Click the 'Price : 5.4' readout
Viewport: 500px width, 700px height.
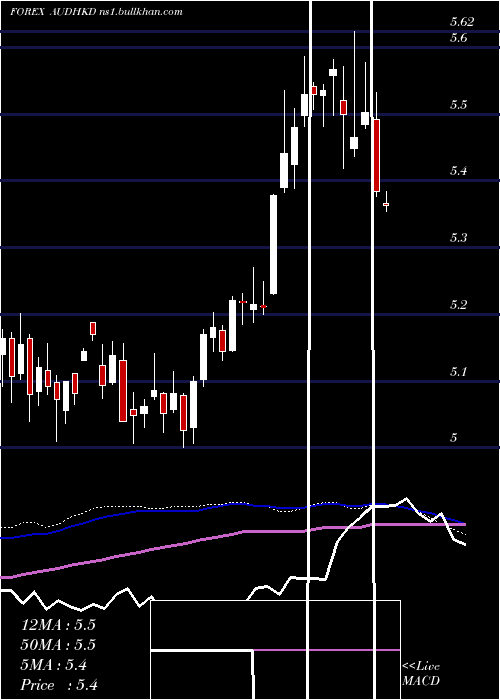pyautogui.click(x=59, y=685)
